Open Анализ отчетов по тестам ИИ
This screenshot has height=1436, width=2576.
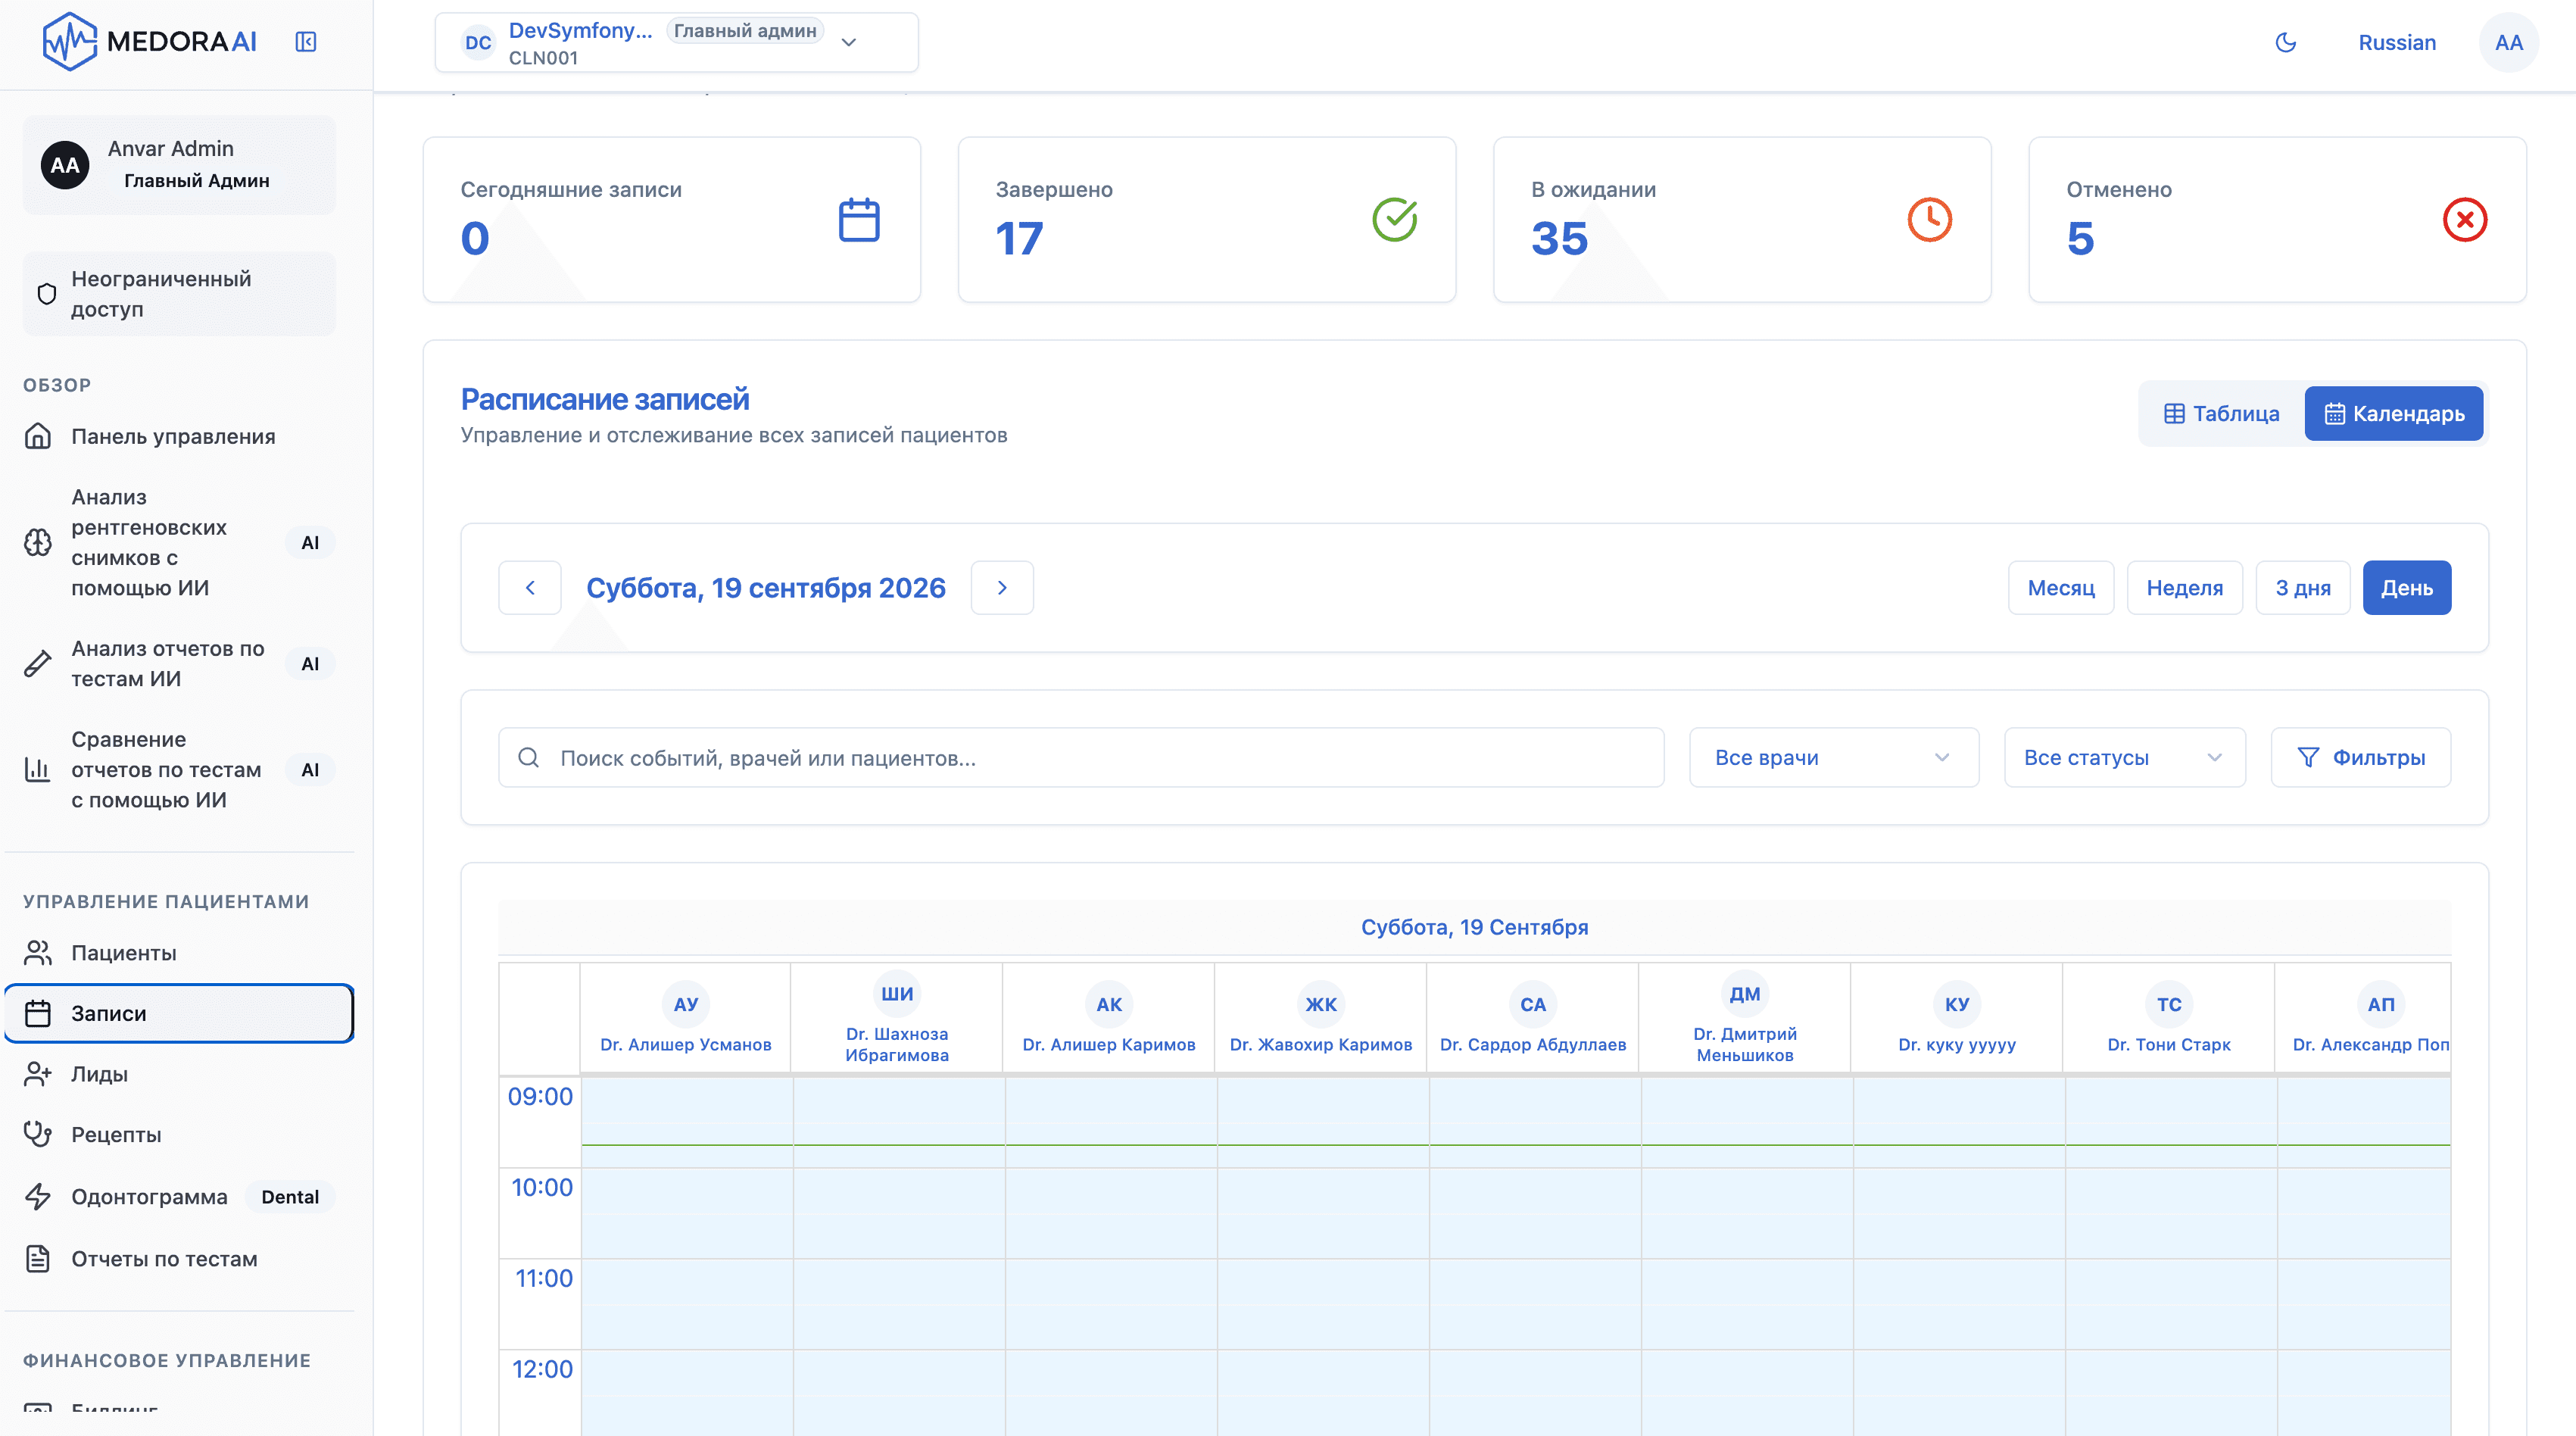[179, 664]
